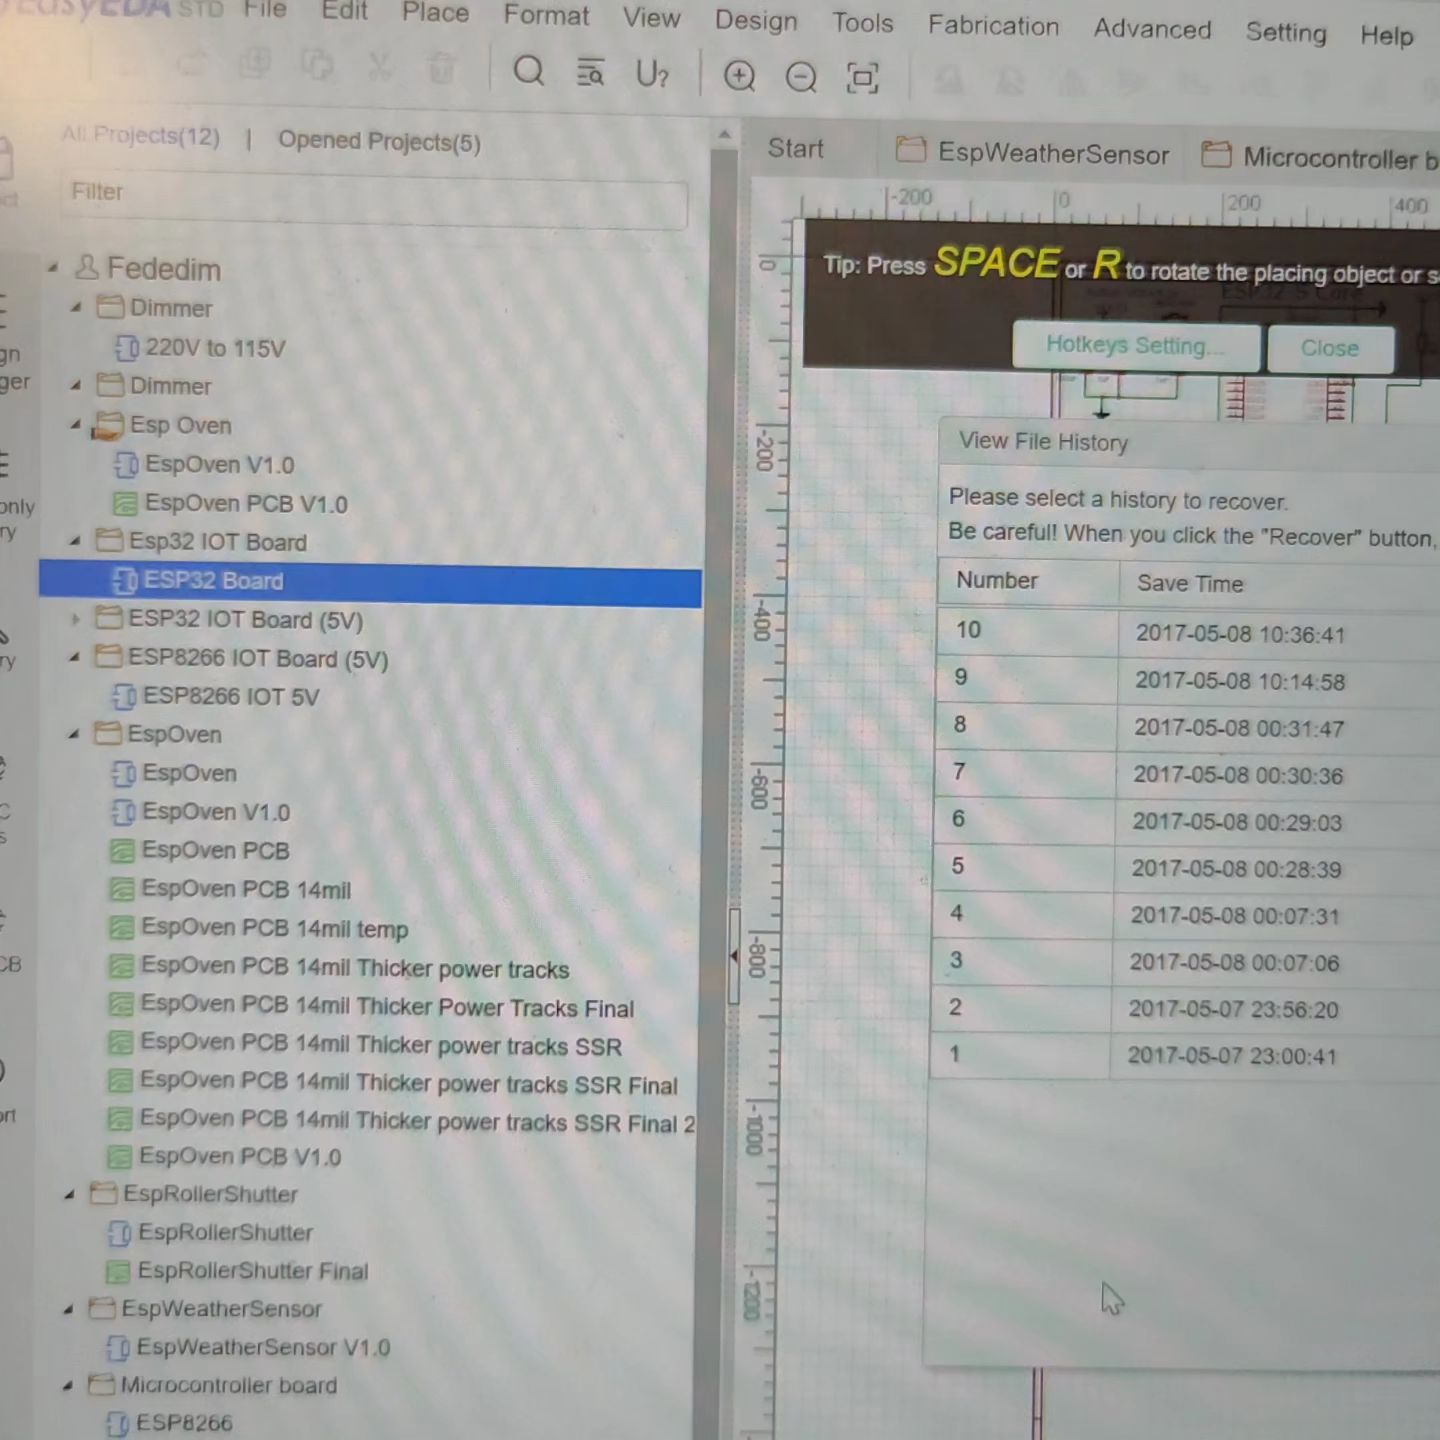Show Opened Projects(5) list

pyautogui.click(x=379, y=141)
